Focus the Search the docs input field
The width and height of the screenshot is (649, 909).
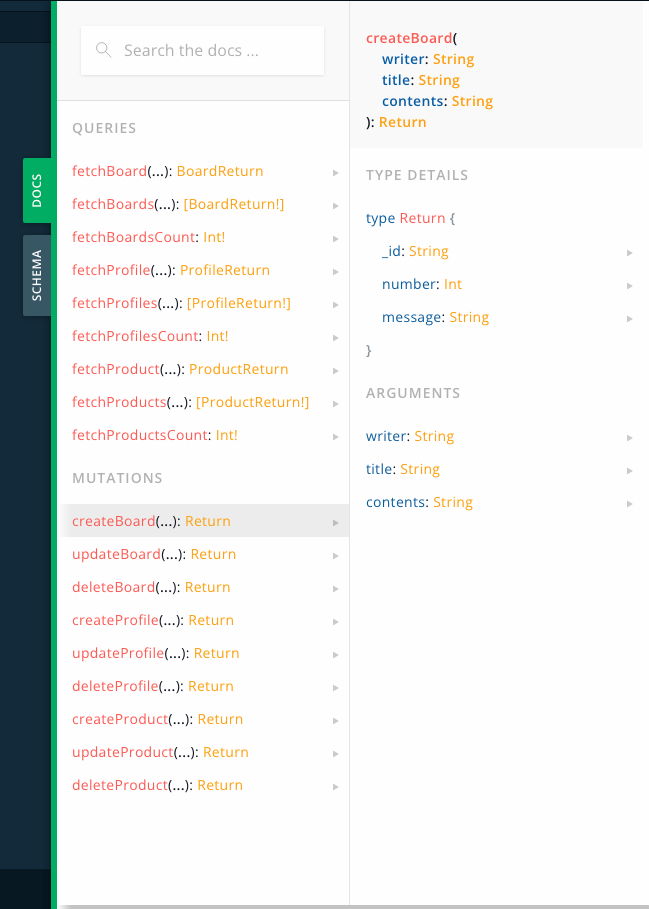(x=202, y=50)
